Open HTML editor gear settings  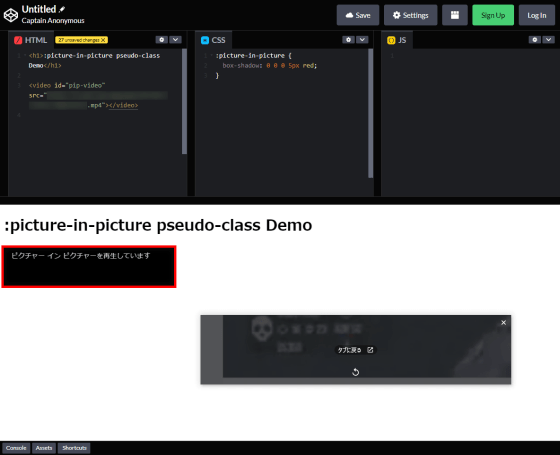pos(162,40)
